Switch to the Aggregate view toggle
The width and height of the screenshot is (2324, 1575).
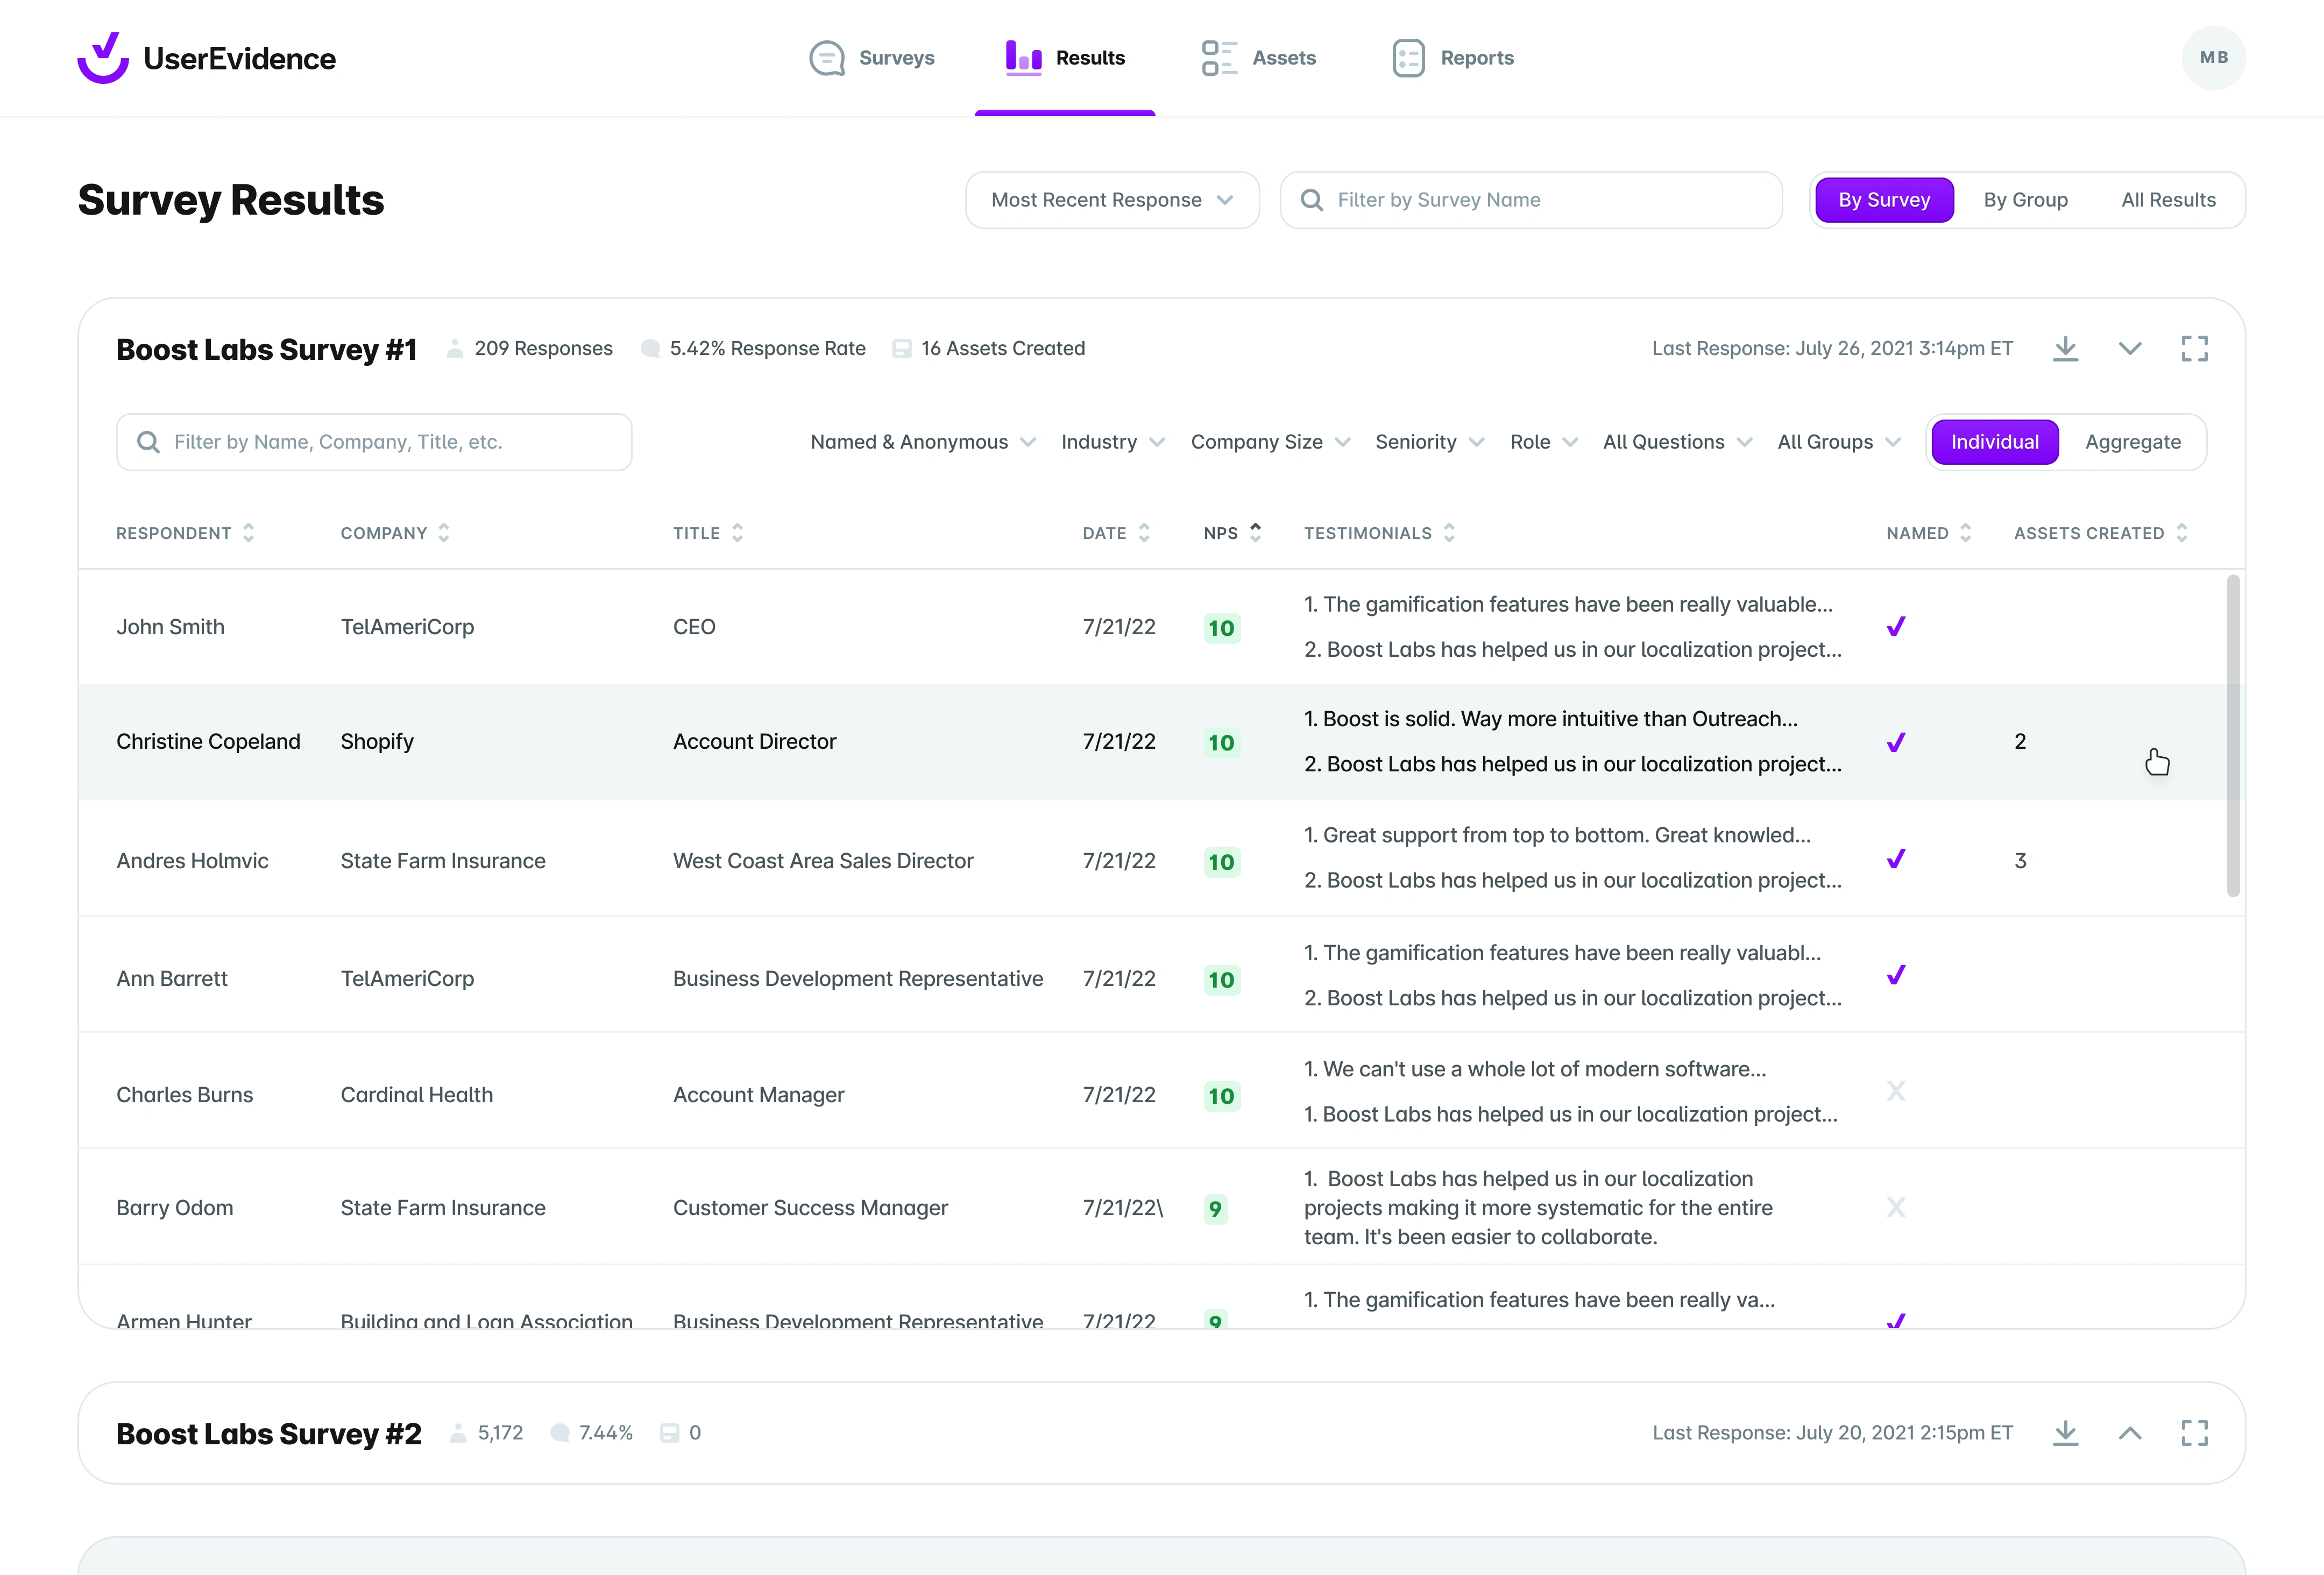tap(2132, 441)
